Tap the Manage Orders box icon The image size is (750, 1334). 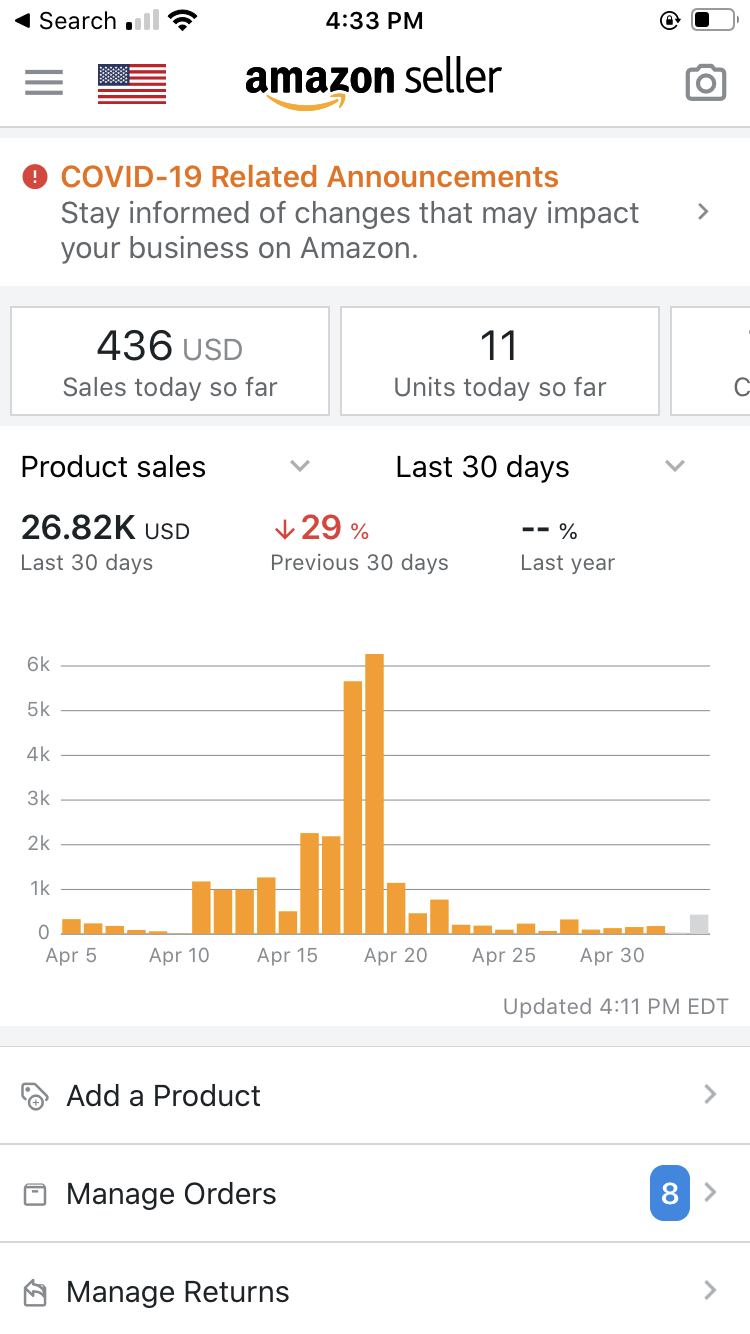[x=35, y=1194]
